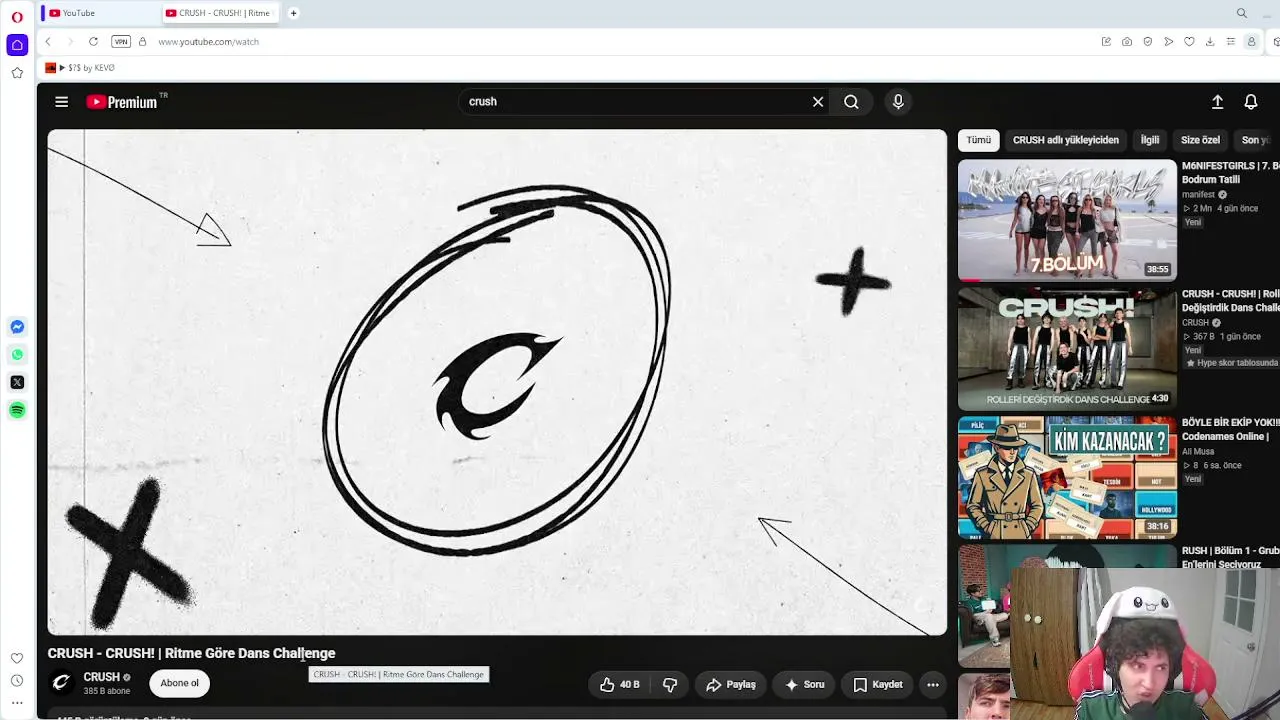Image resolution: width=1280 pixels, height=720 pixels.
Task: Open Opera Easy Setup sliders icon
Action: click(1231, 42)
